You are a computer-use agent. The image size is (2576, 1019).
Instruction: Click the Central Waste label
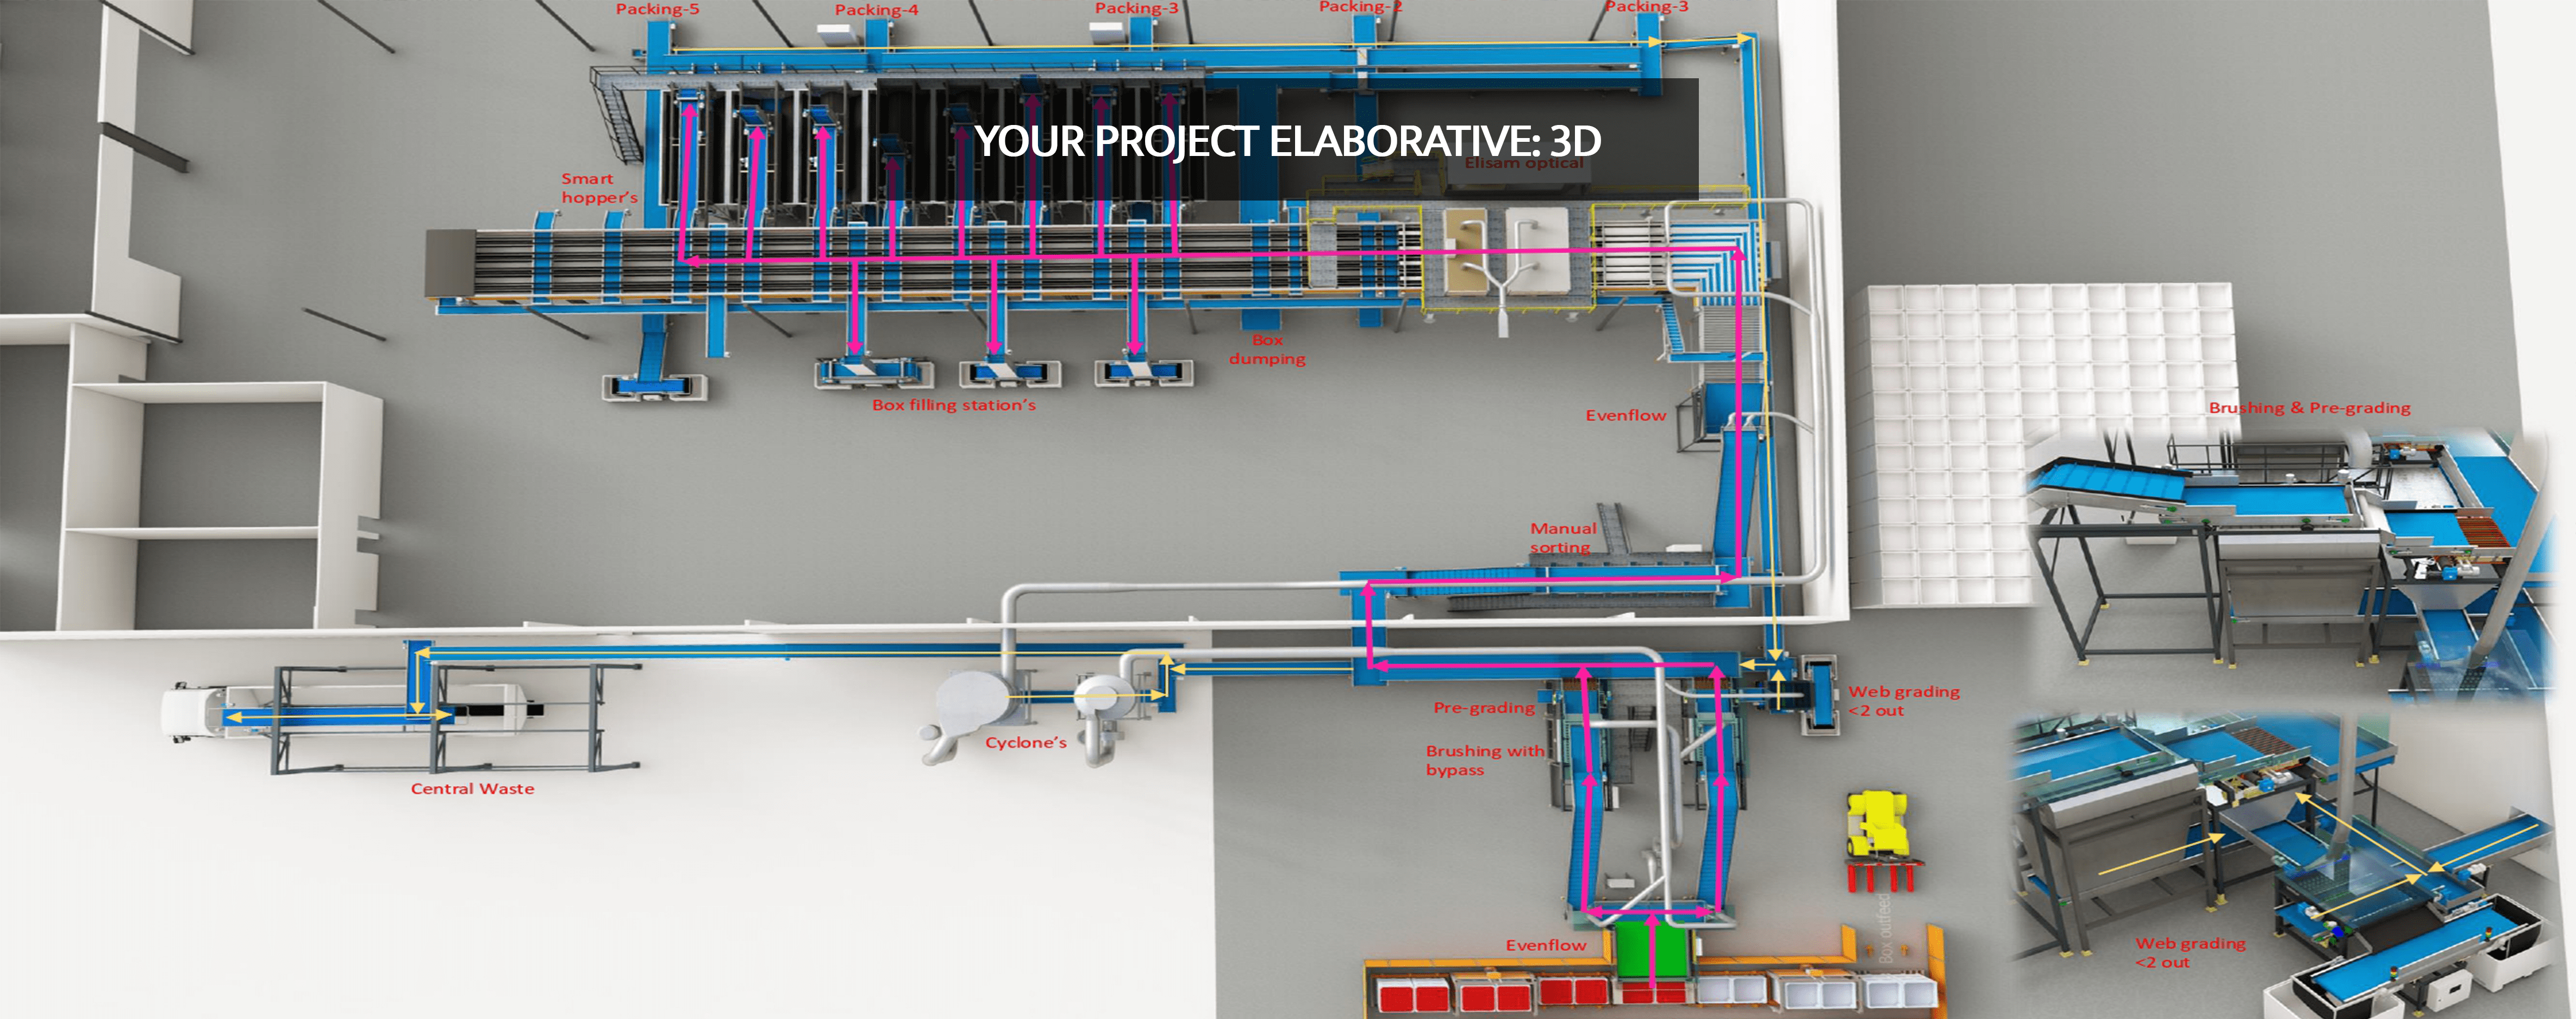tap(472, 788)
